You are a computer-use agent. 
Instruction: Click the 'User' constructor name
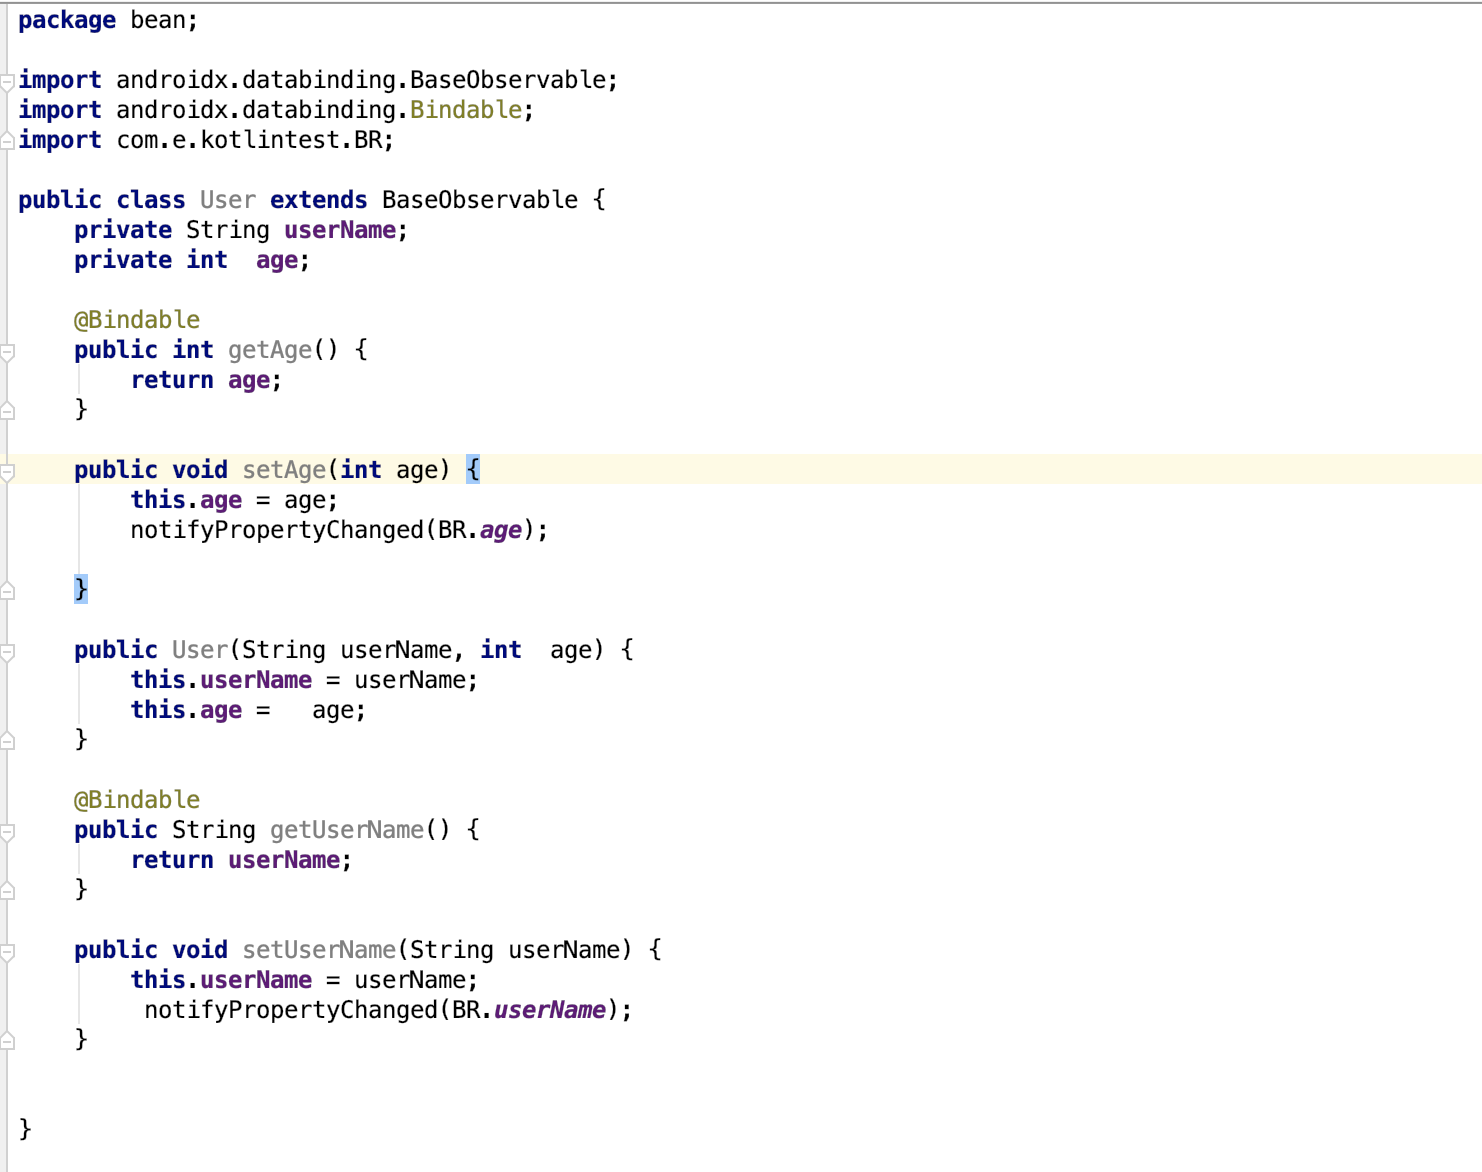coord(200,650)
